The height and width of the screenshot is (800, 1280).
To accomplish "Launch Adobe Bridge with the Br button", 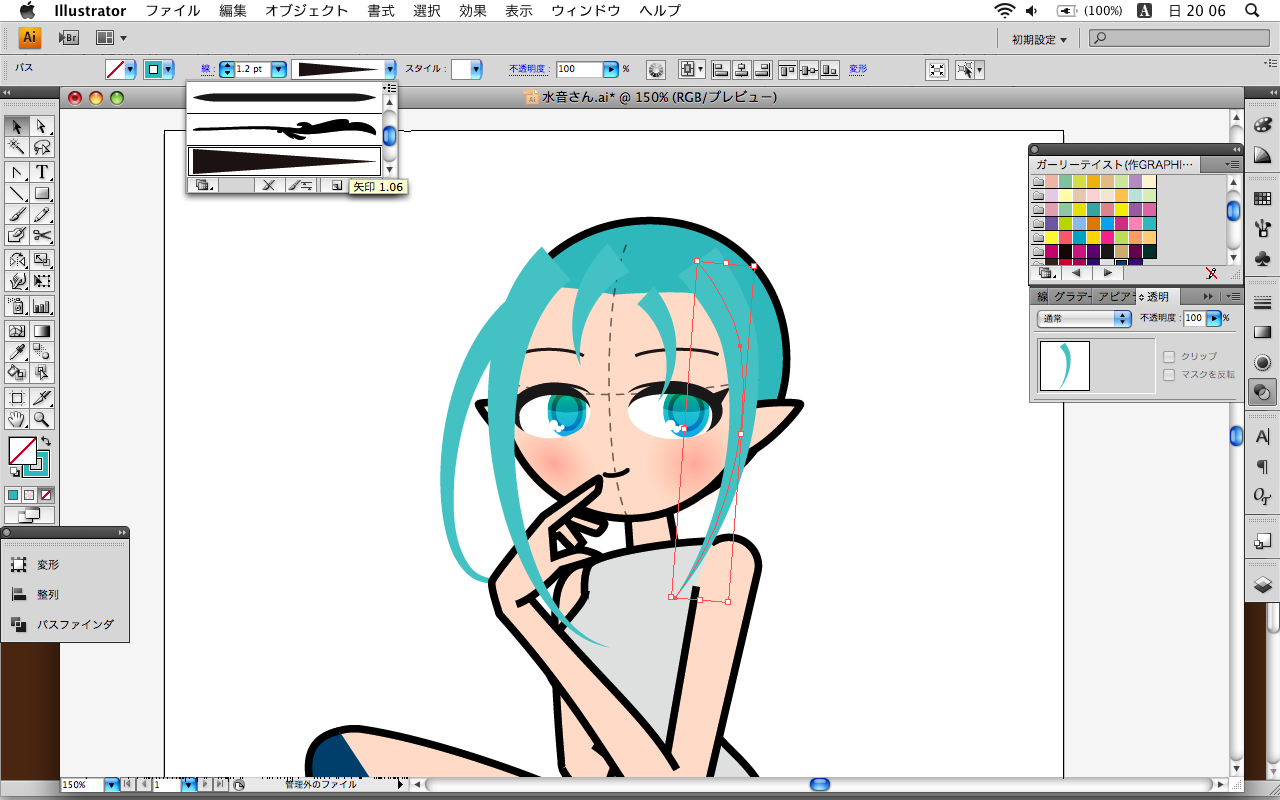I will [69, 38].
